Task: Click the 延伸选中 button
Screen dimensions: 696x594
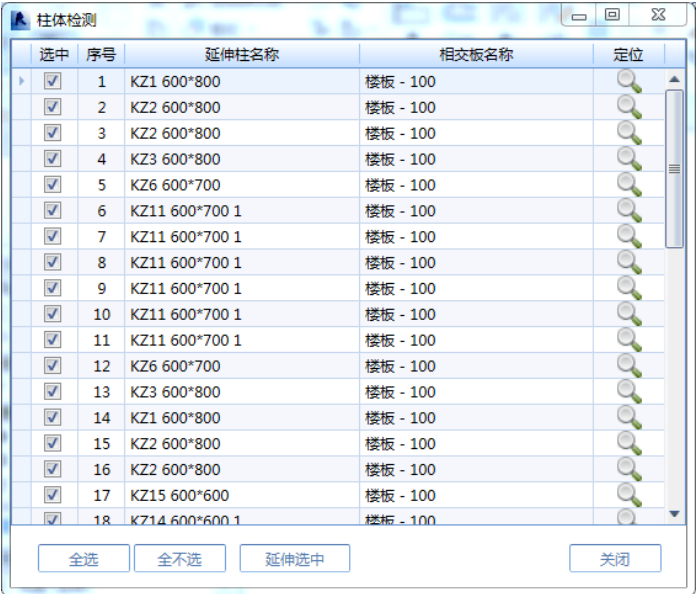Action: pyautogui.click(x=295, y=558)
